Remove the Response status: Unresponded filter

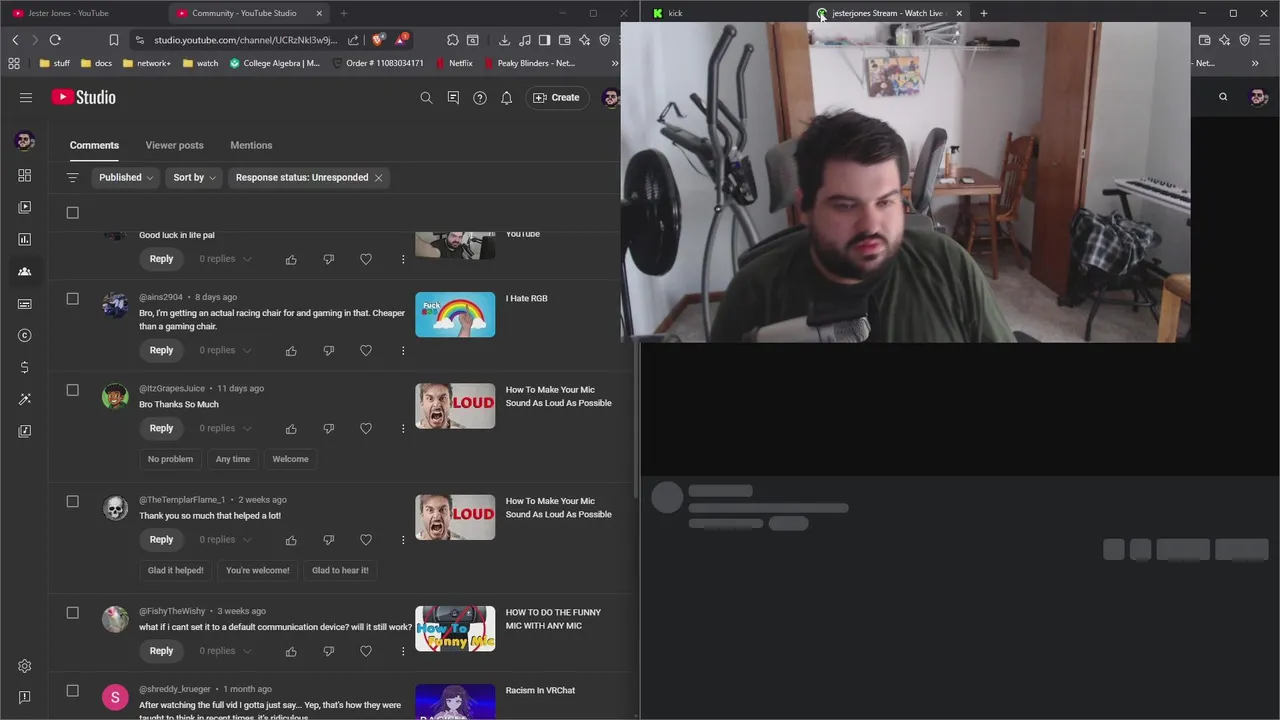coord(378,177)
